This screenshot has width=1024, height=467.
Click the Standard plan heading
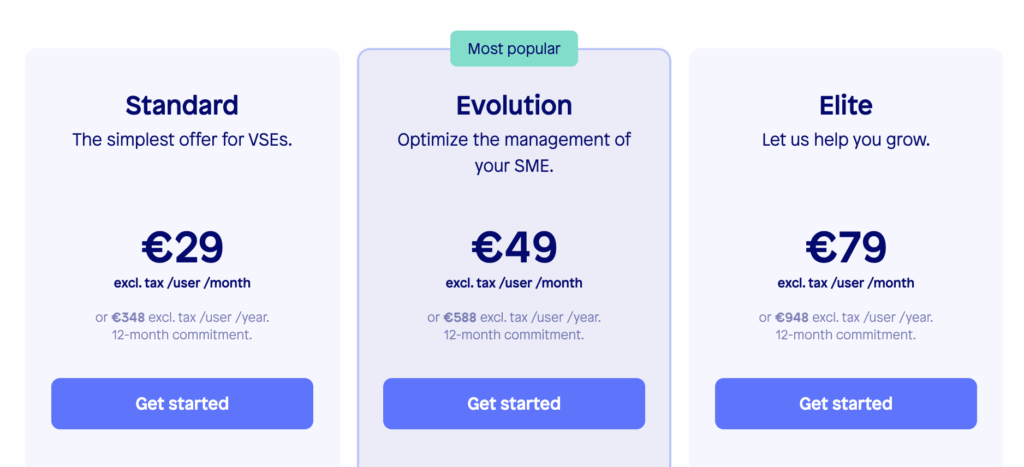pyautogui.click(x=182, y=105)
